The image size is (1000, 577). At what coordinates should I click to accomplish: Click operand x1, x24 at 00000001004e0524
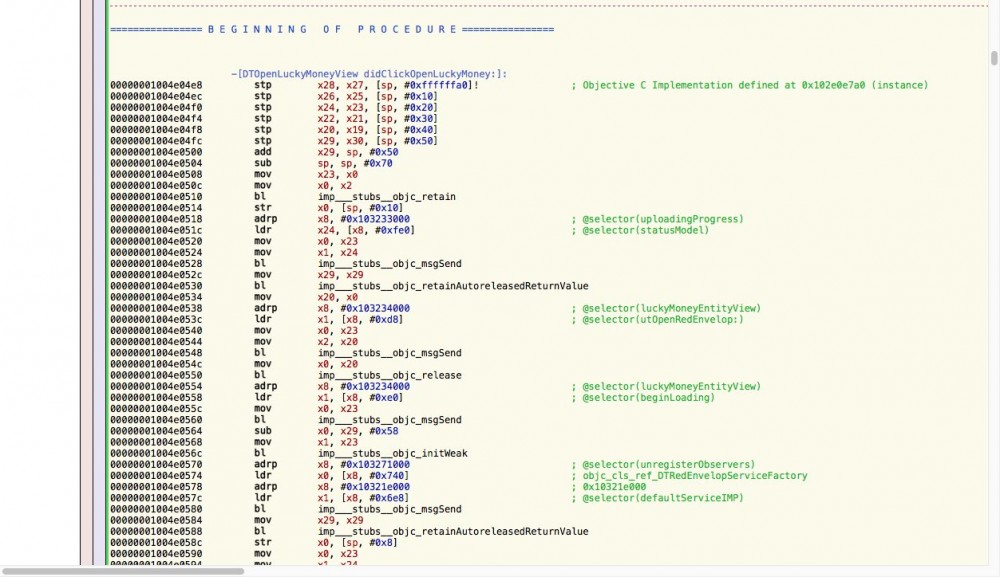click(x=337, y=252)
